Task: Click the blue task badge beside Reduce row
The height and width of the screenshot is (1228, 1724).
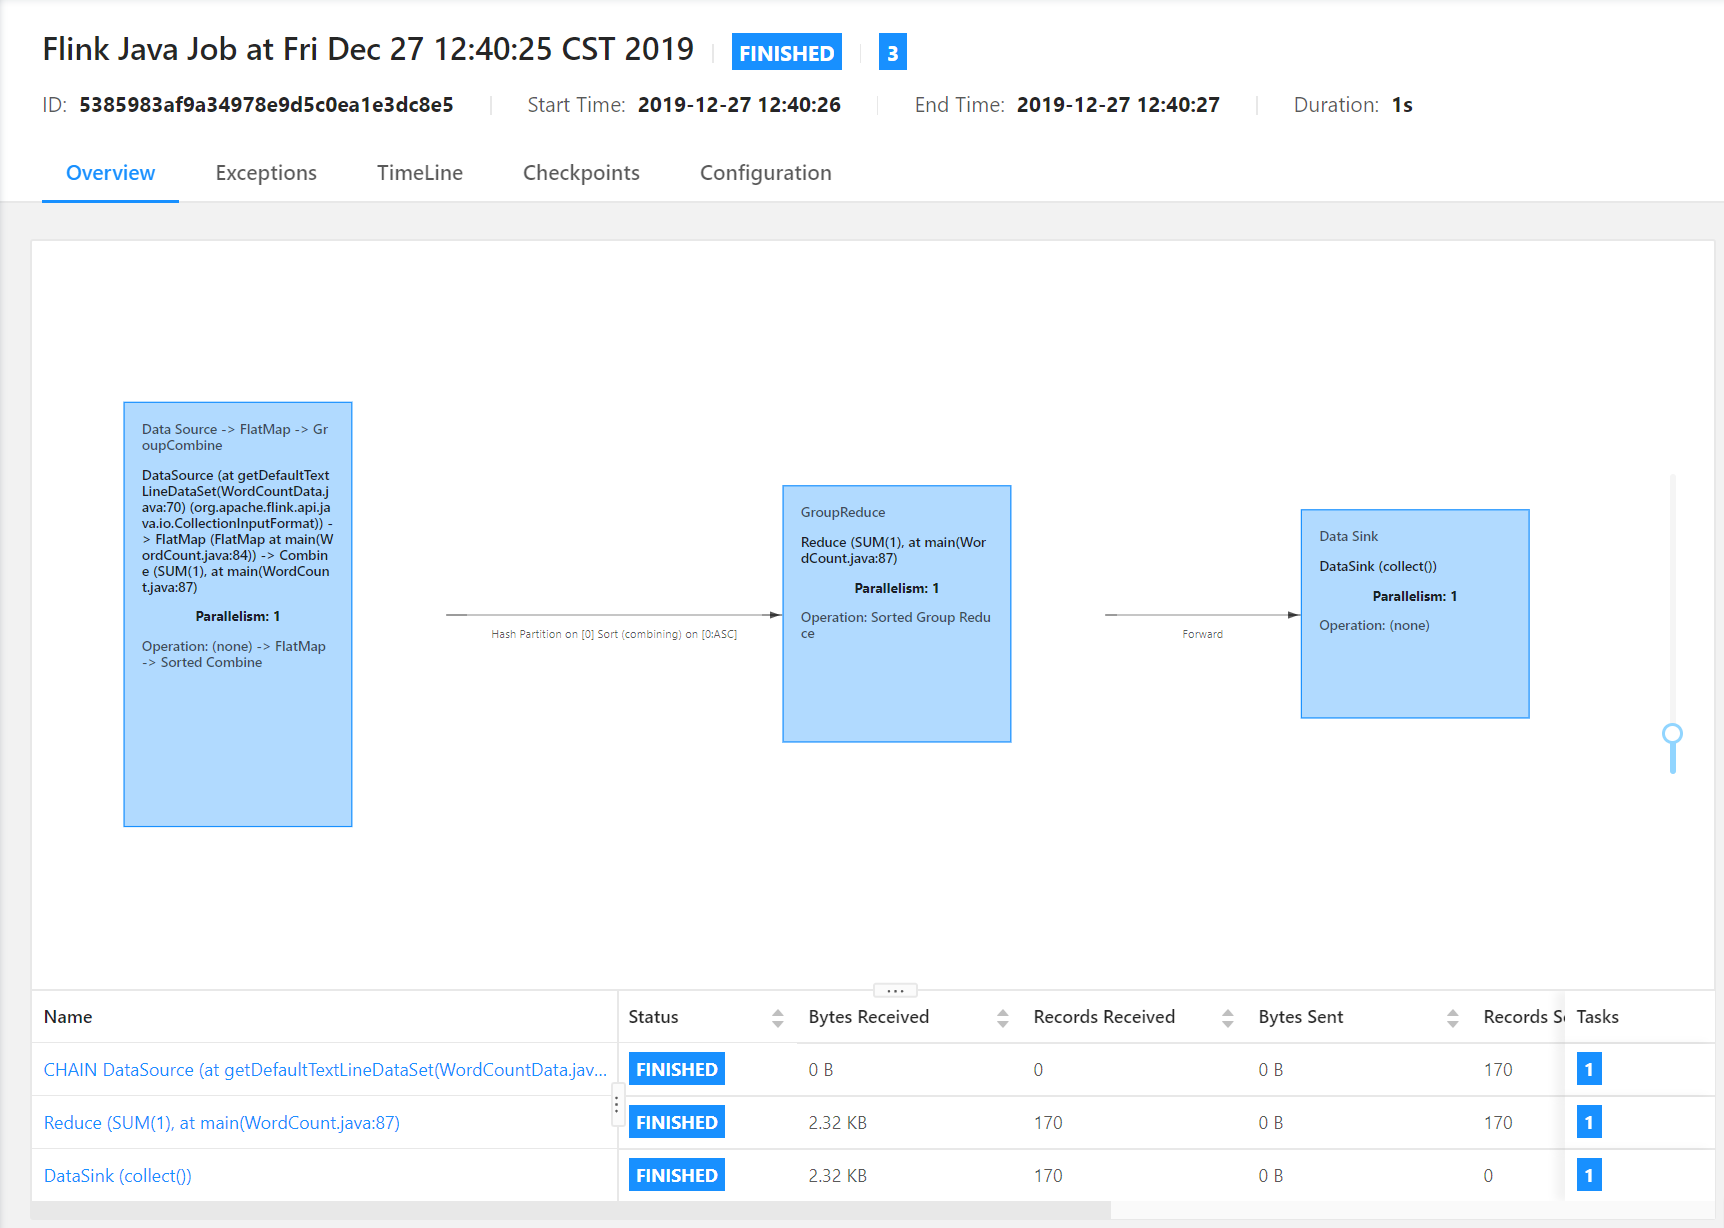Action: [1589, 1121]
